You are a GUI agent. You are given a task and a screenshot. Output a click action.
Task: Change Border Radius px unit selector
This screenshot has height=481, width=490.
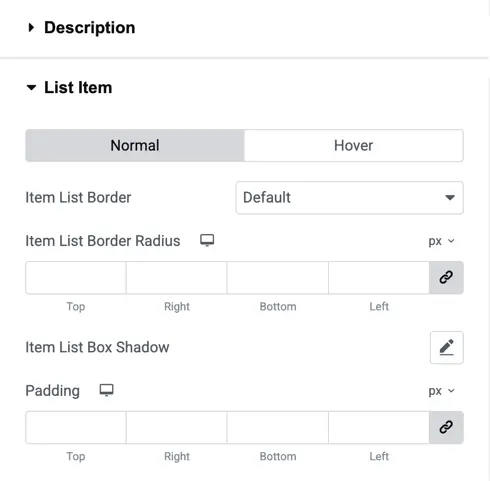[441, 241]
